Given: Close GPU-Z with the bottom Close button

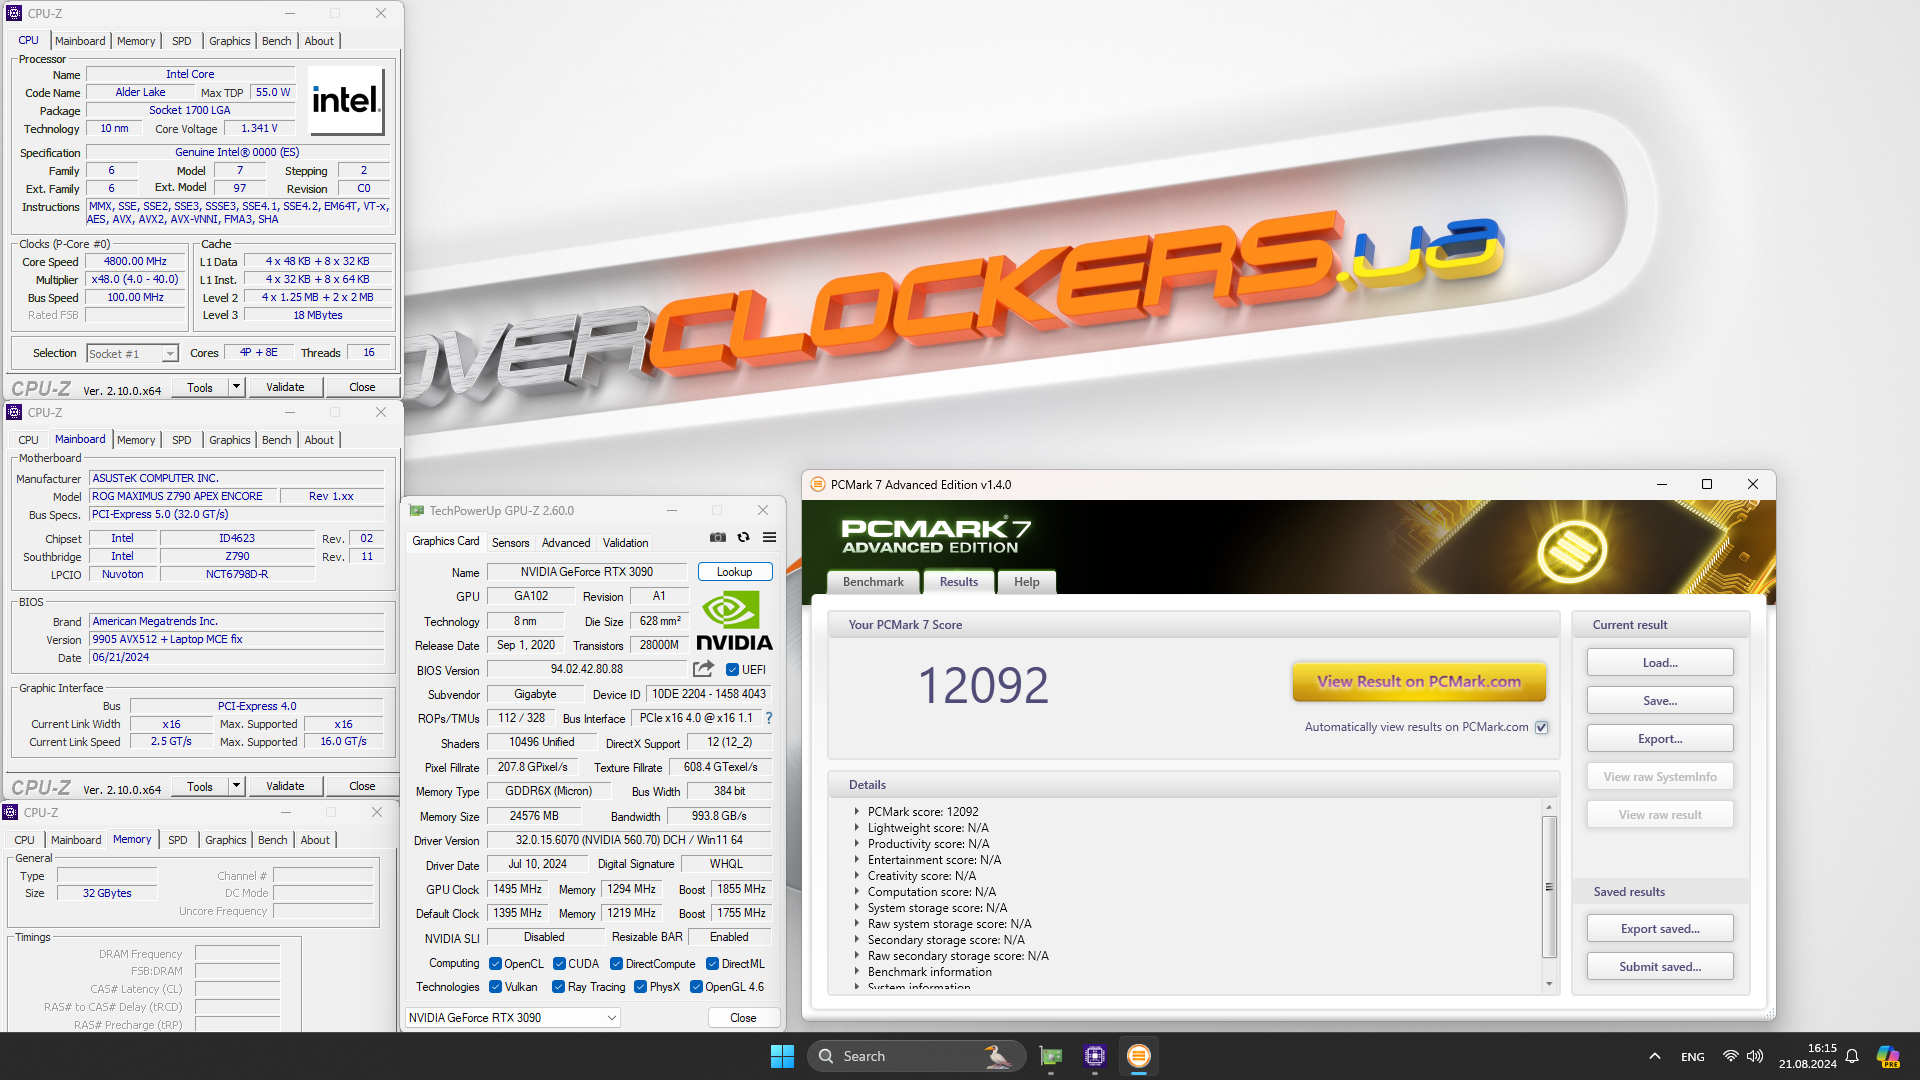Looking at the screenshot, I should click(743, 1017).
